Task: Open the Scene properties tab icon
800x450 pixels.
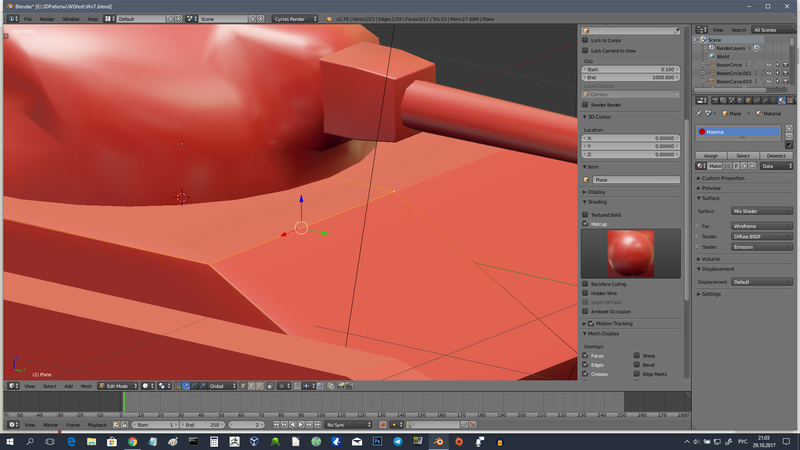Action: point(732,101)
